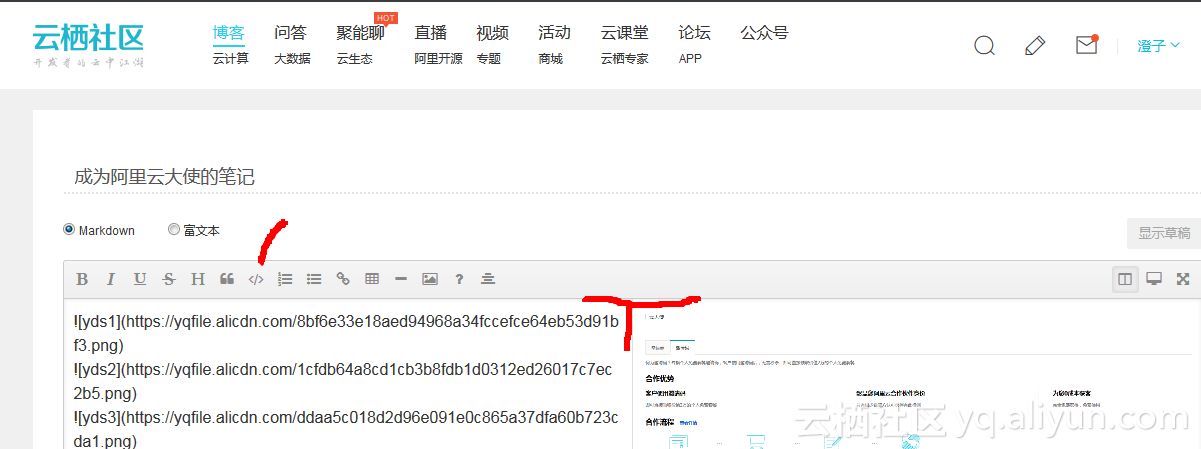Toggle fullscreen editor mode
The width and height of the screenshot is (1201, 449).
pyautogui.click(x=1183, y=279)
